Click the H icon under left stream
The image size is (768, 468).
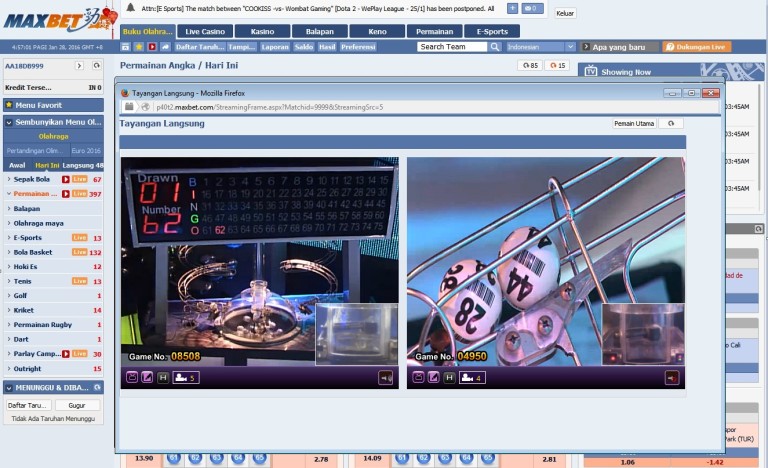pos(163,377)
